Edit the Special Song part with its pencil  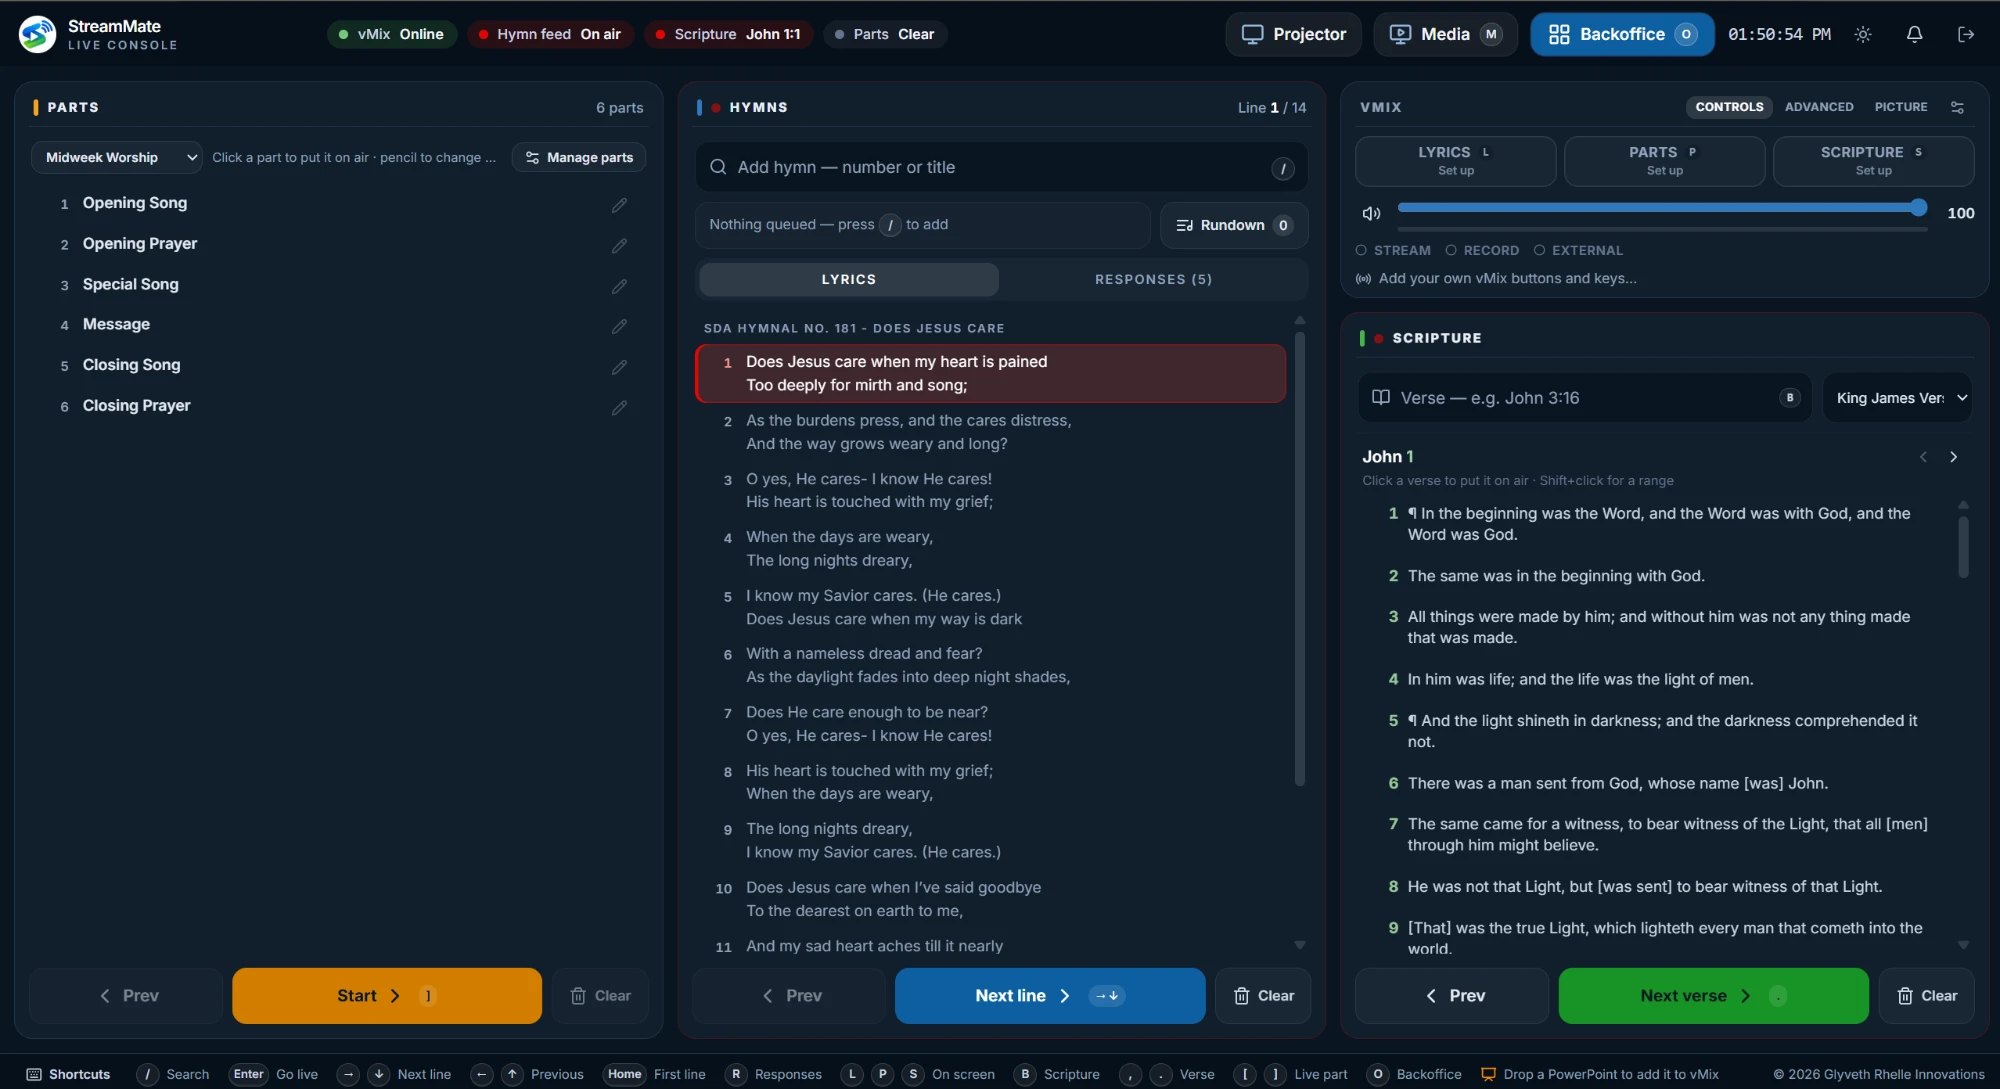pos(619,286)
